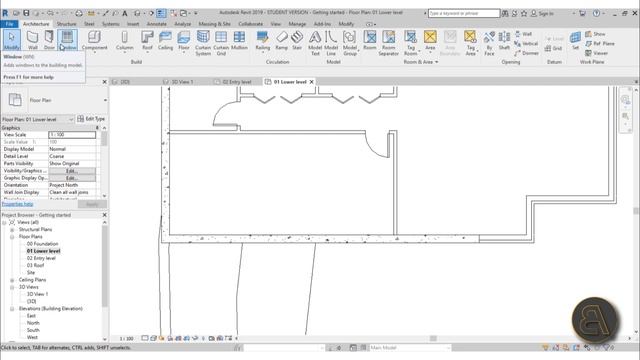Click the View Scale value field
640x360 pixels.
pyautogui.click(x=72, y=134)
